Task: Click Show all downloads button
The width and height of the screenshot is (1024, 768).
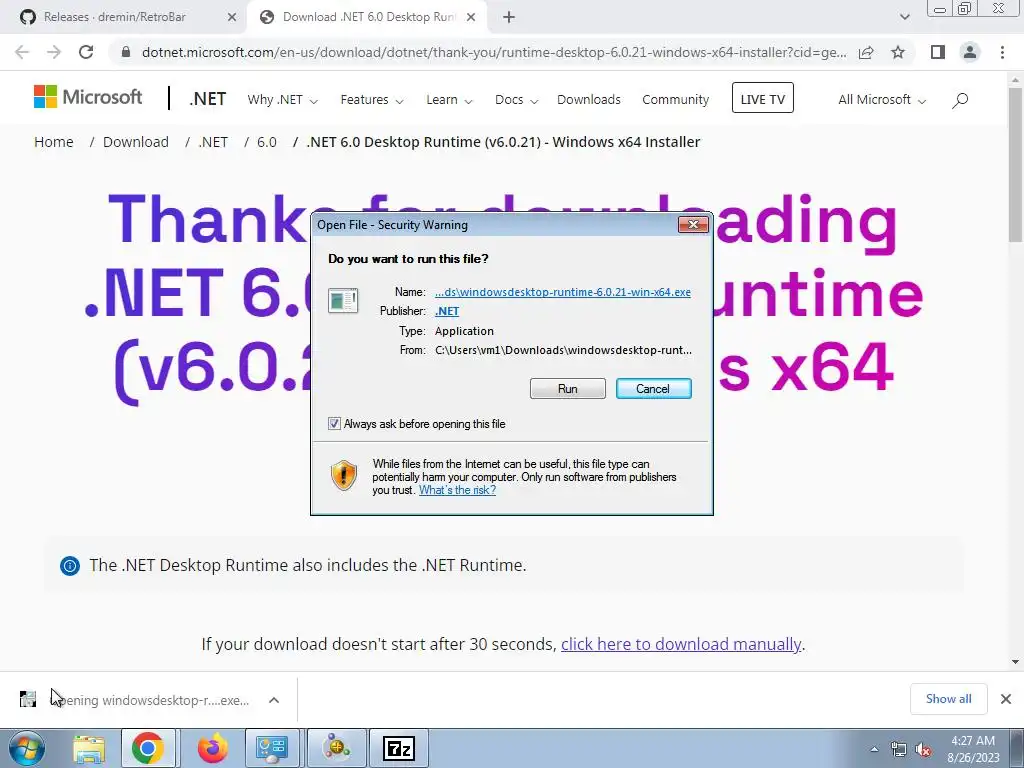Action: coord(948,699)
